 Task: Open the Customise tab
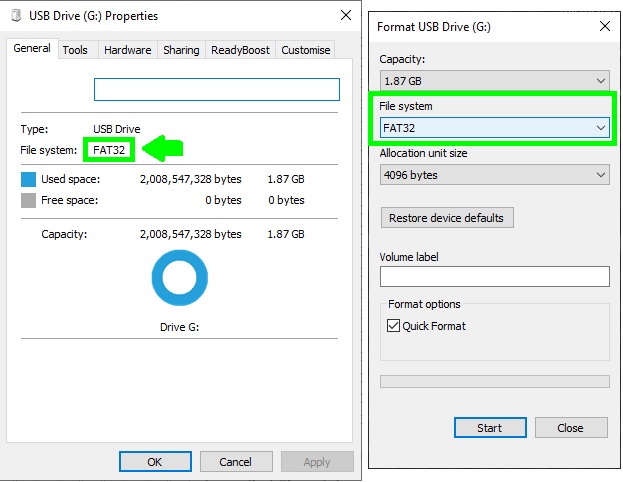[x=305, y=50]
